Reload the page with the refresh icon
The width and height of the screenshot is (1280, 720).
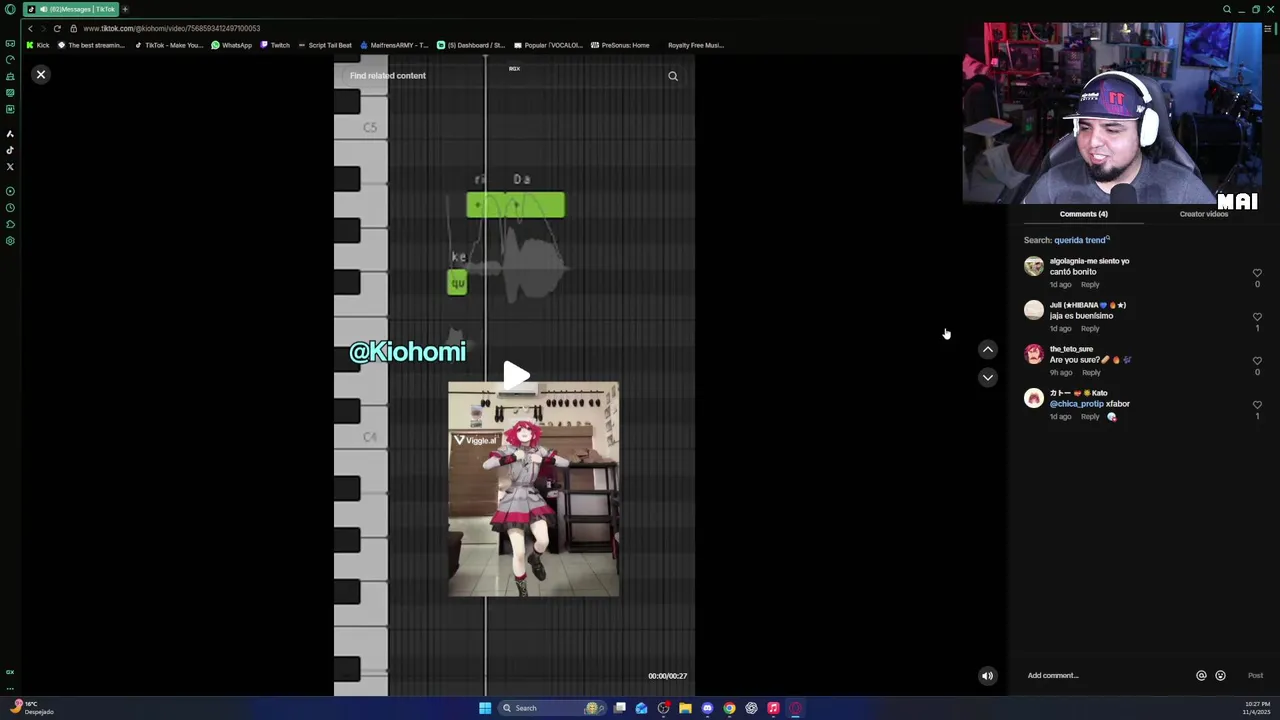[57, 29]
